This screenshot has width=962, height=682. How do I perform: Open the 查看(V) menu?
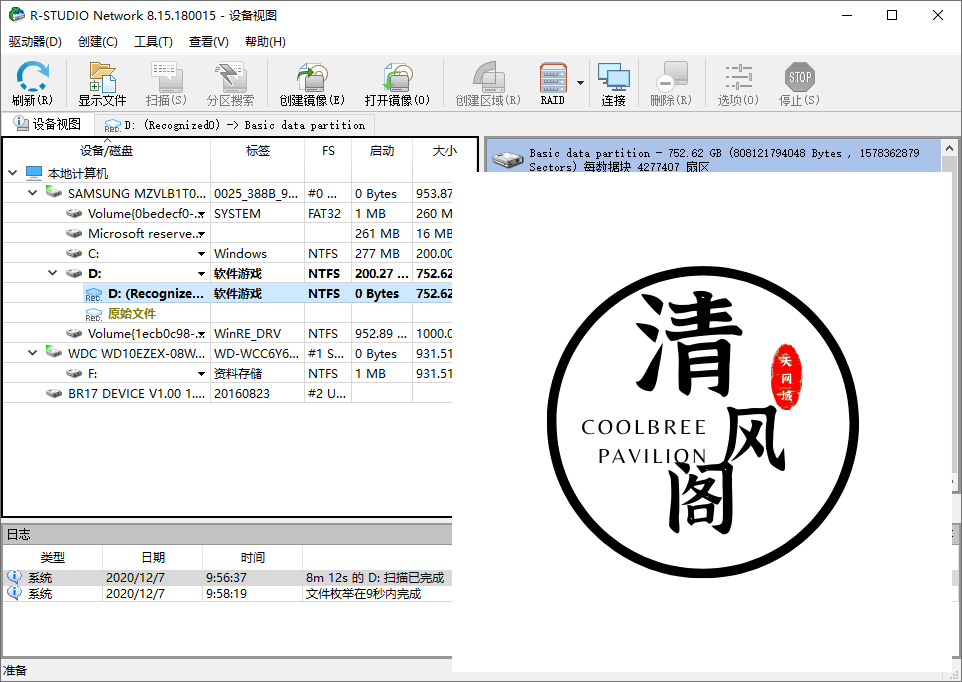[209, 42]
